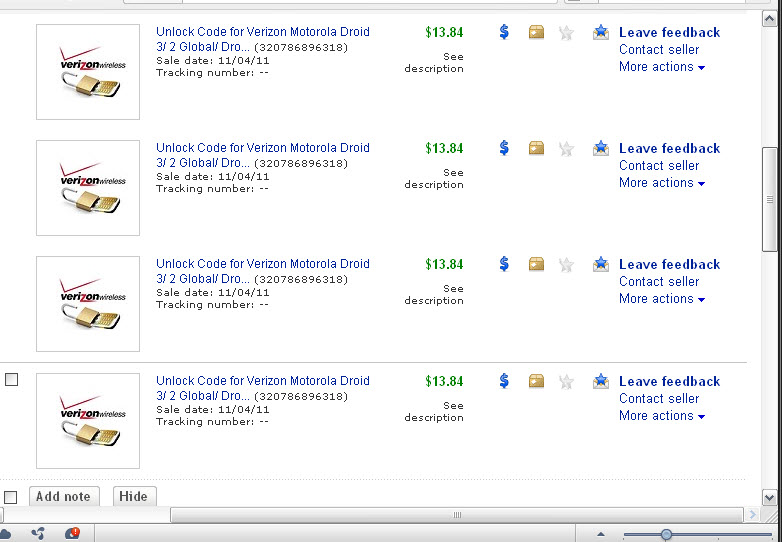This screenshot has width=782, height=542.
Task: Open the second Unlock Code for Verizon title link
Action: click(x=263, y=155)
